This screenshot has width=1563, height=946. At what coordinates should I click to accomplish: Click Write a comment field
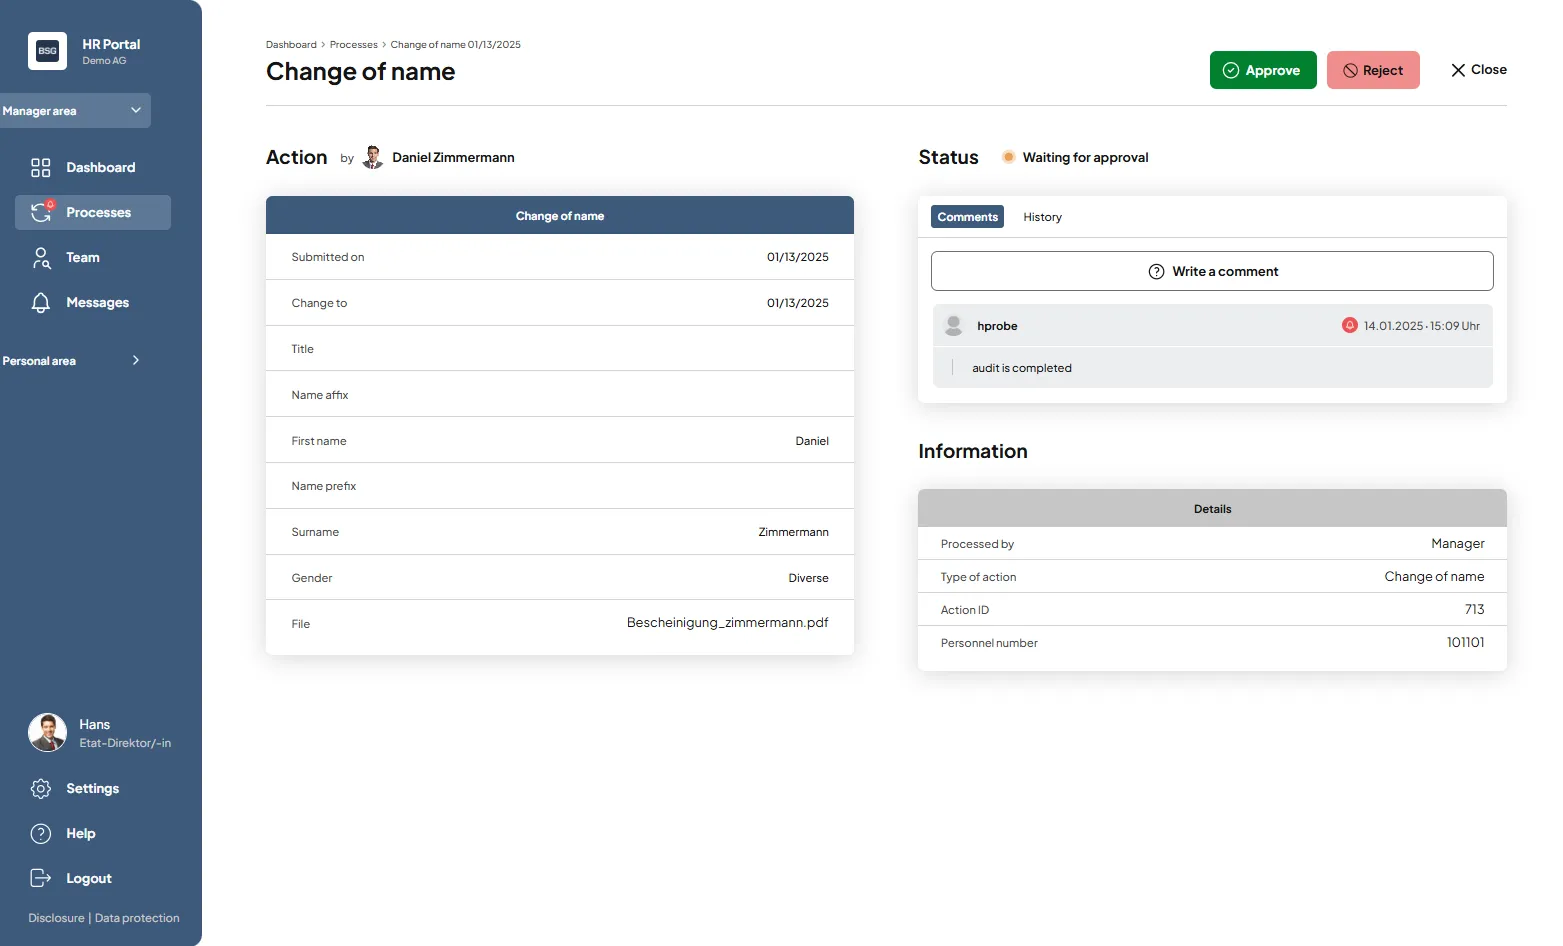(1212, 272)
